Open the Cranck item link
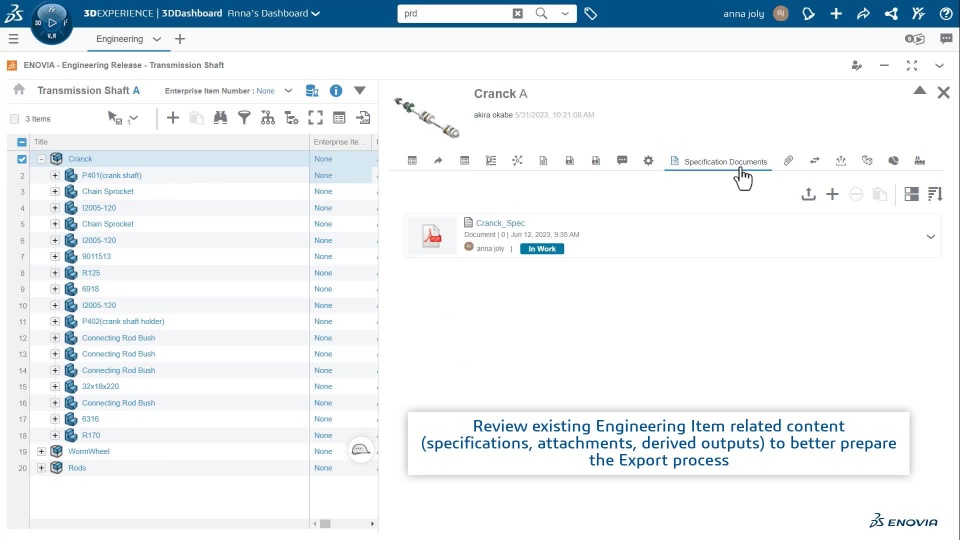This screenshot has height=540, width=960. click(80, 159)
